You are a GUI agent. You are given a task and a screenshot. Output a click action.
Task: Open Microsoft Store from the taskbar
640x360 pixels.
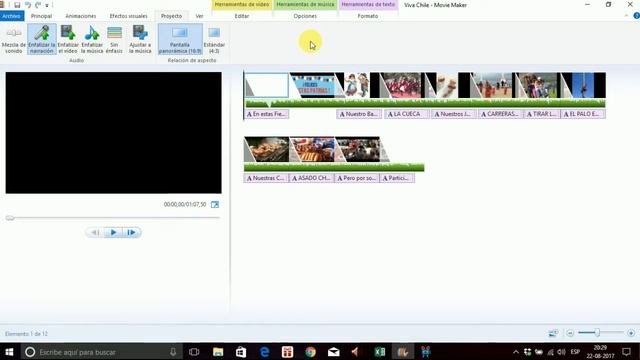241,352
